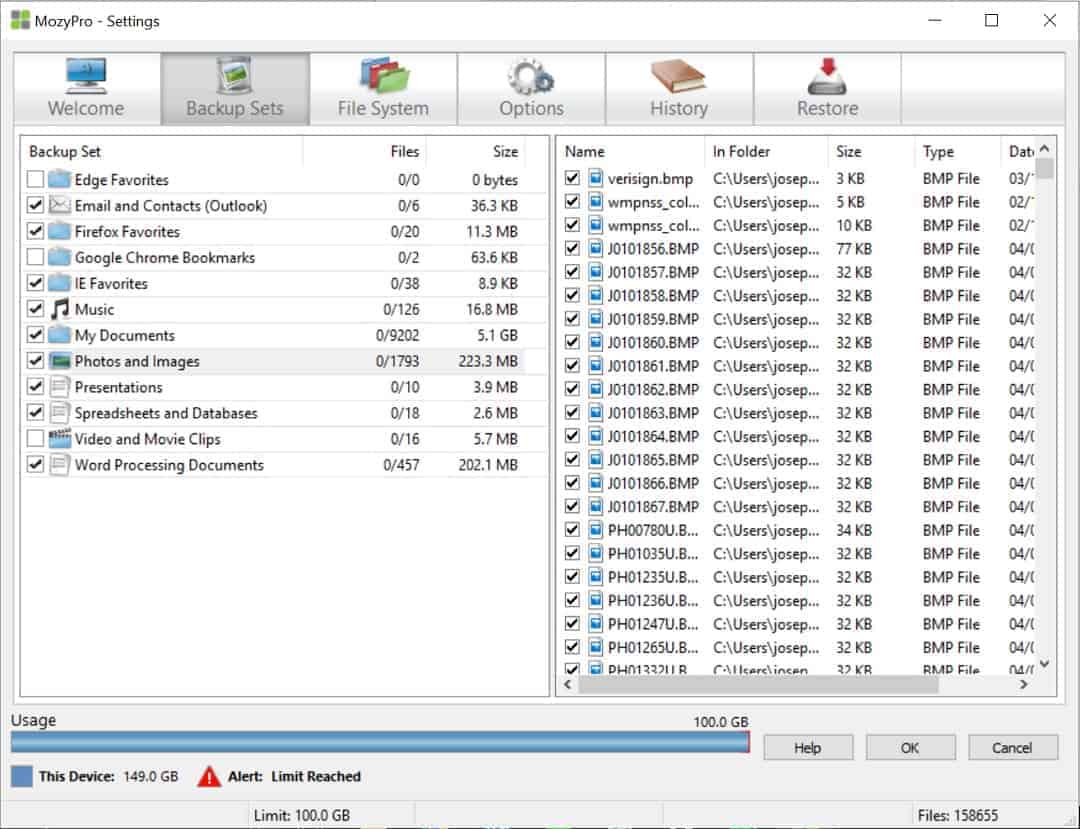Viewport: 1080px width, 829px height.
Task: Click the blue This Device color swatch
Action: (x=22, y=777)
